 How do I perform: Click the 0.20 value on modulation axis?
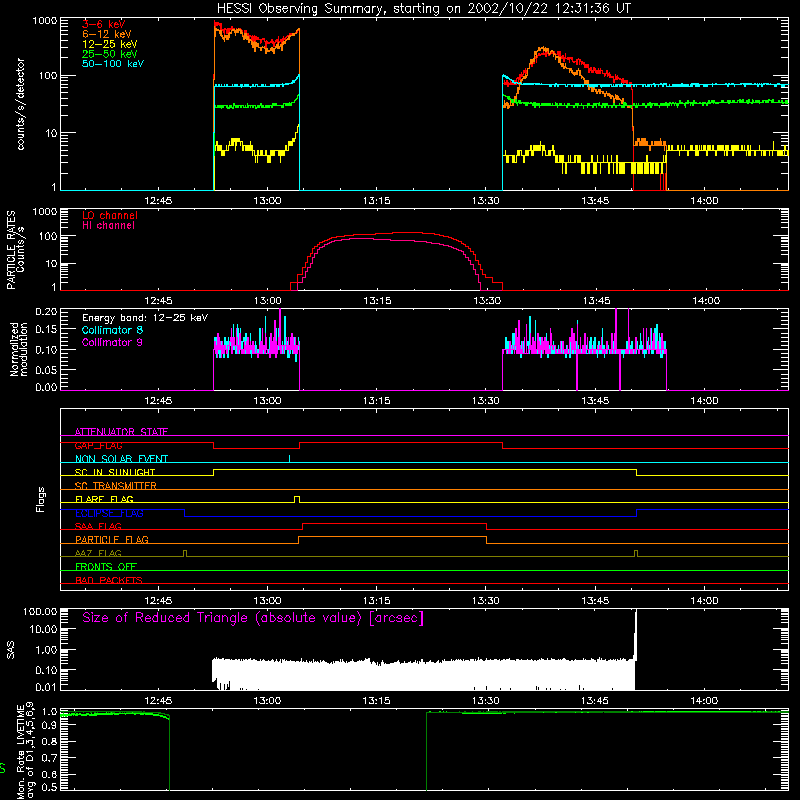coord(46,311)
